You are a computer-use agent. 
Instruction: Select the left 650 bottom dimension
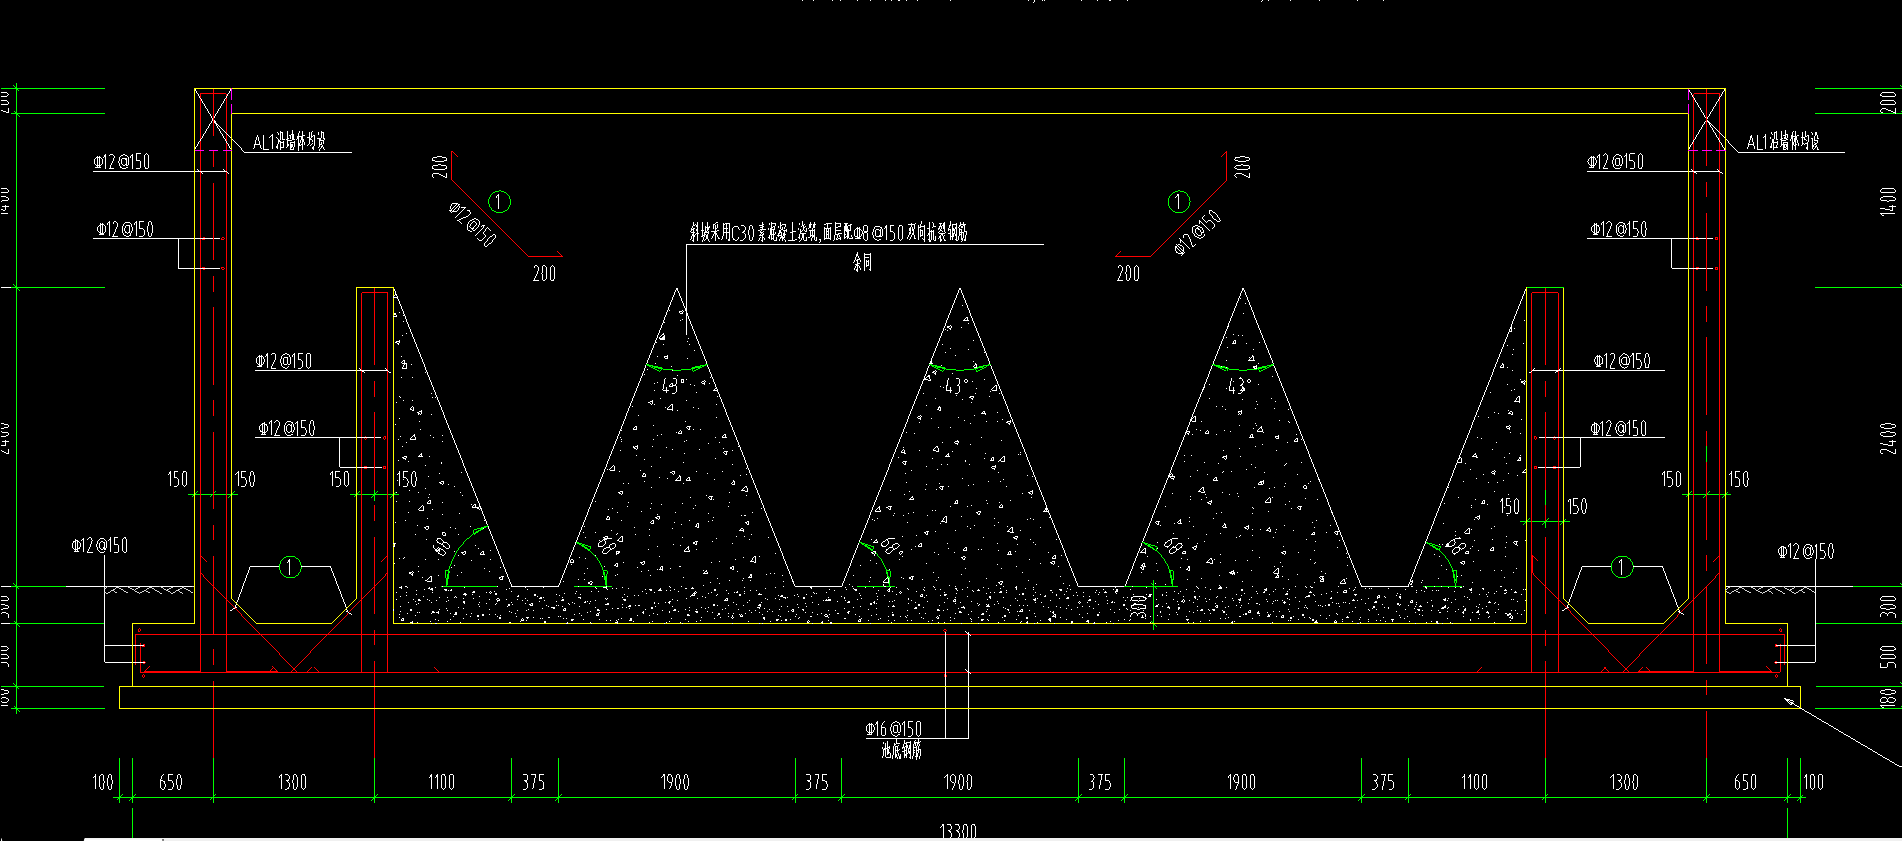[x=171, y=782]
